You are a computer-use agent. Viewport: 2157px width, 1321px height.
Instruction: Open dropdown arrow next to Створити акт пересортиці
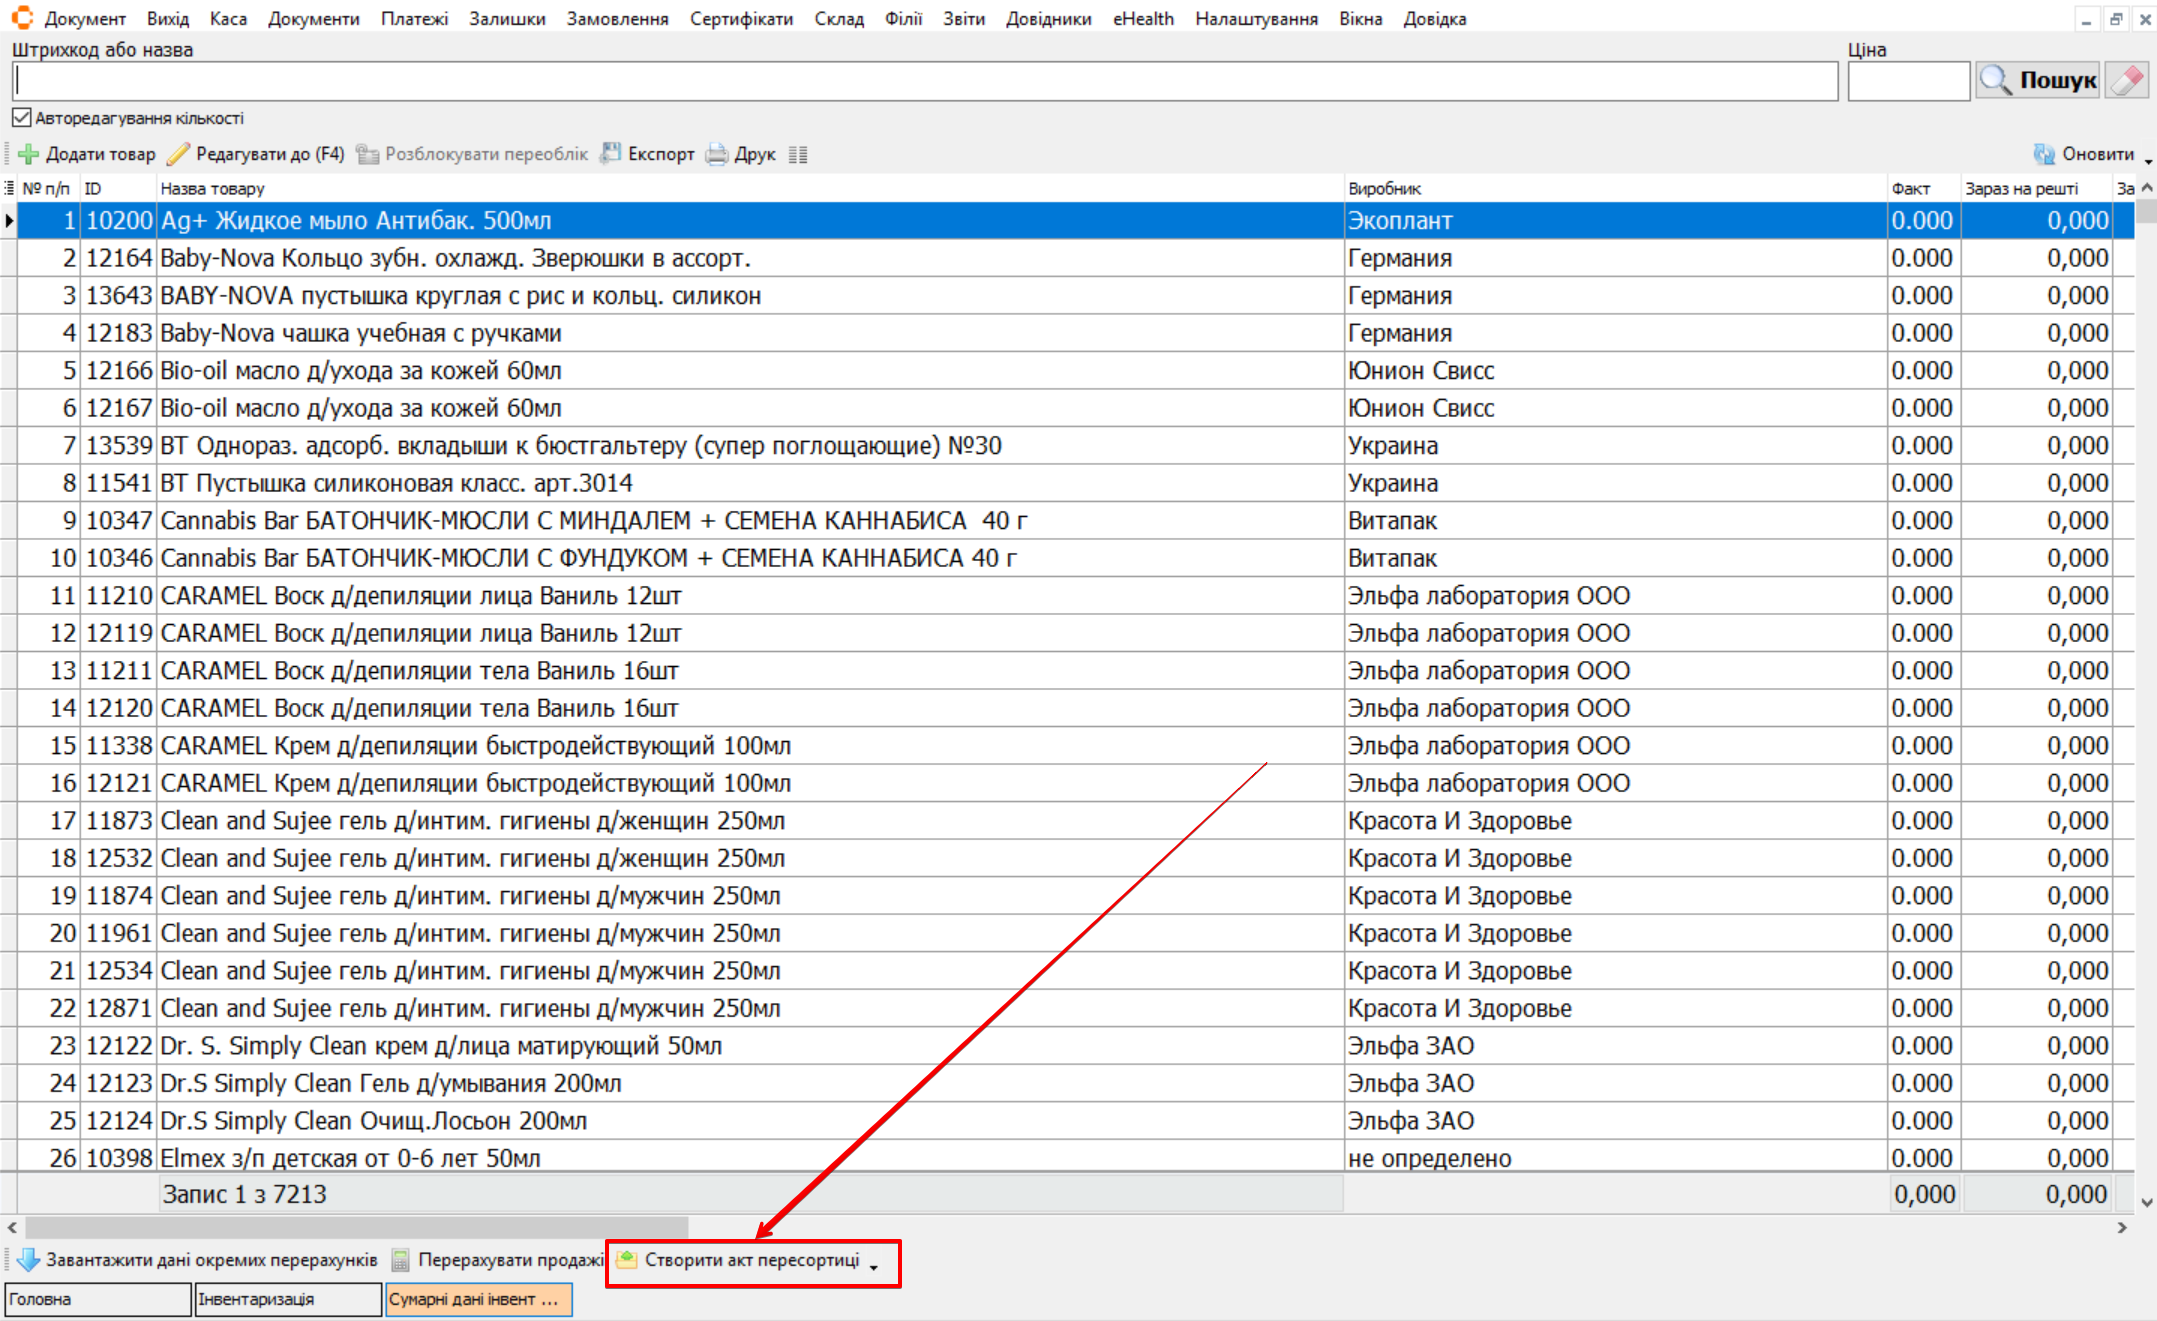(874, 1266)
